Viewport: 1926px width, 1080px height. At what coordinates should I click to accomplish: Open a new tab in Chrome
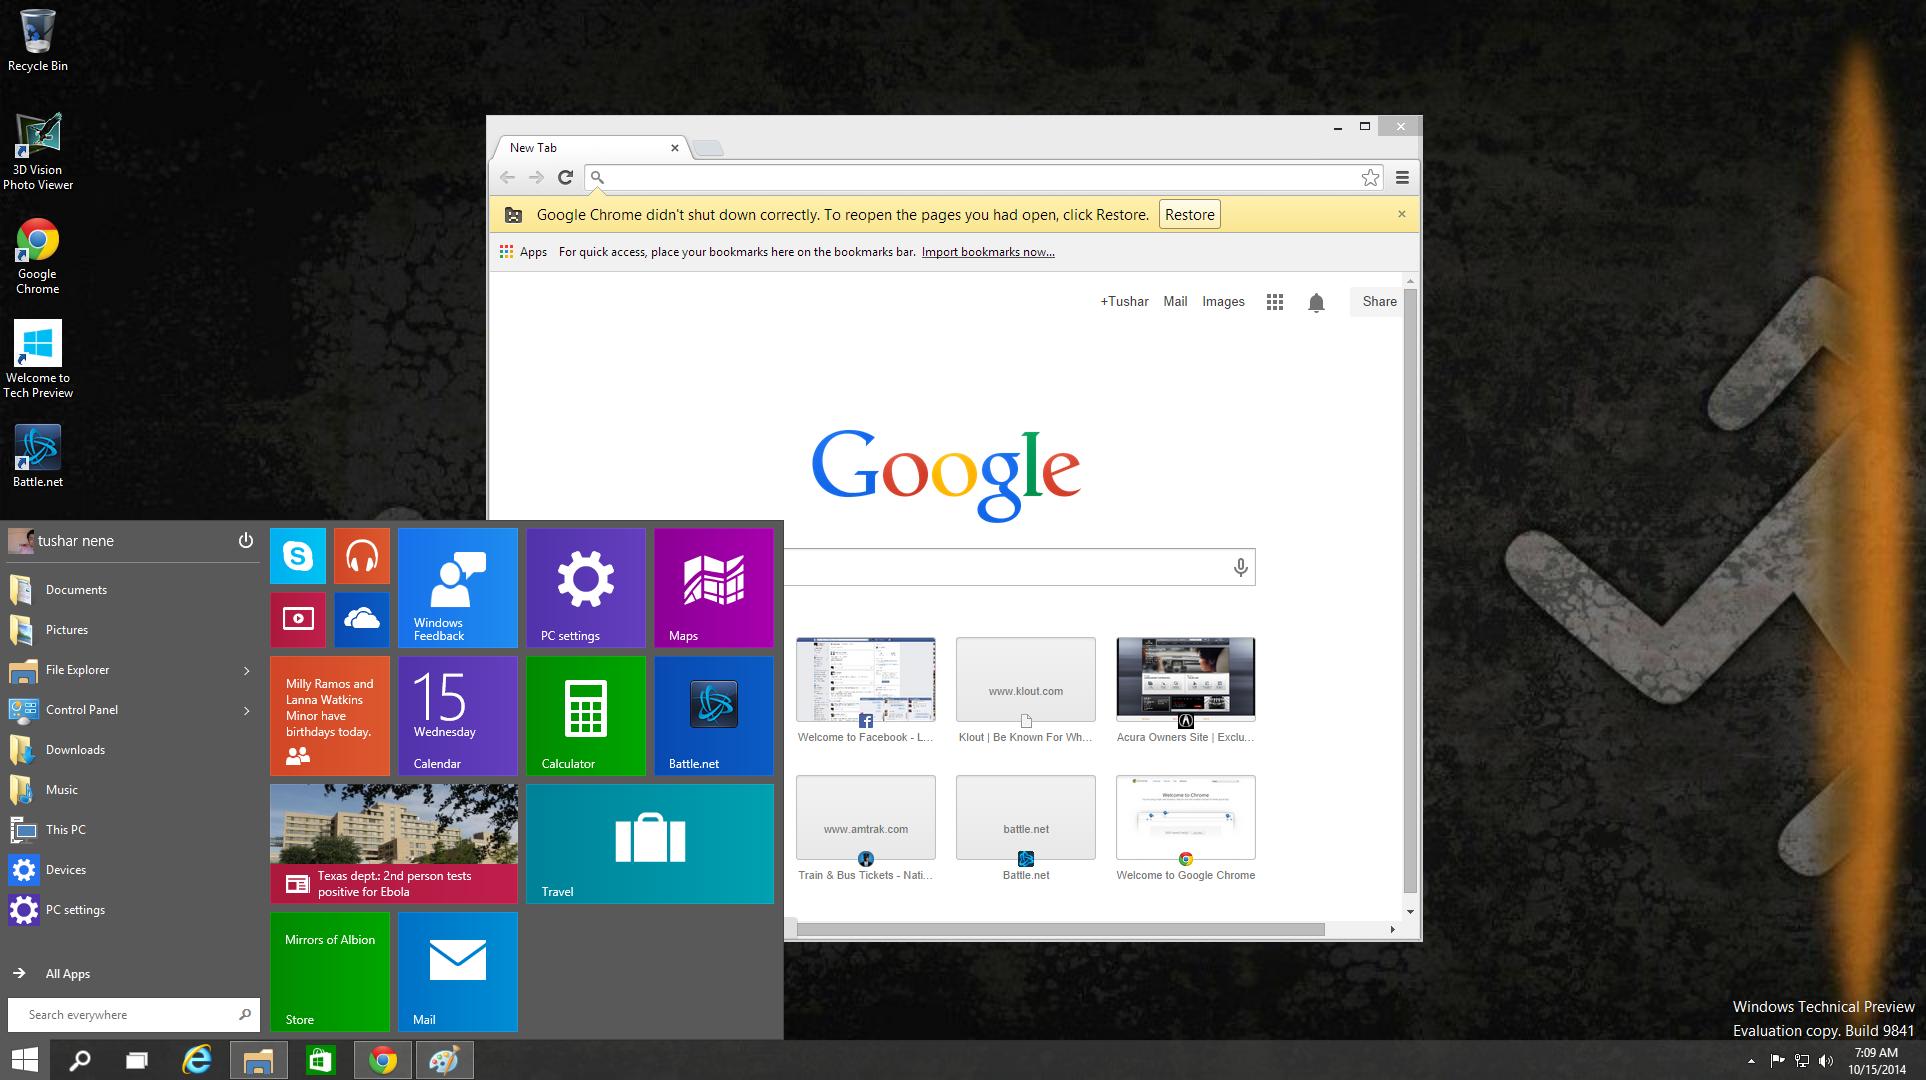click(x=708, y=148)
